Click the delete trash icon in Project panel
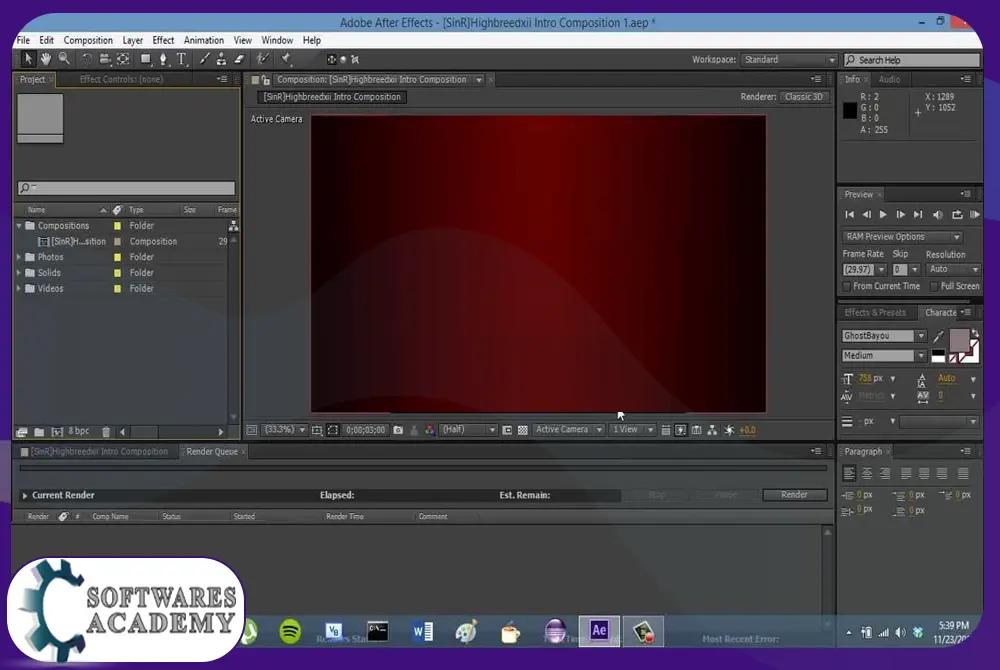The image size is (1000, 670). (x=106, y=432)
